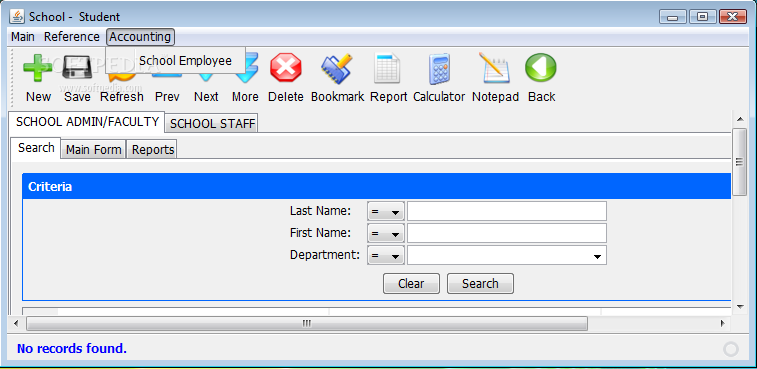Open the Notepad toolbar icon
Viewport: 757px width, 369px height.
click(495, 68)
